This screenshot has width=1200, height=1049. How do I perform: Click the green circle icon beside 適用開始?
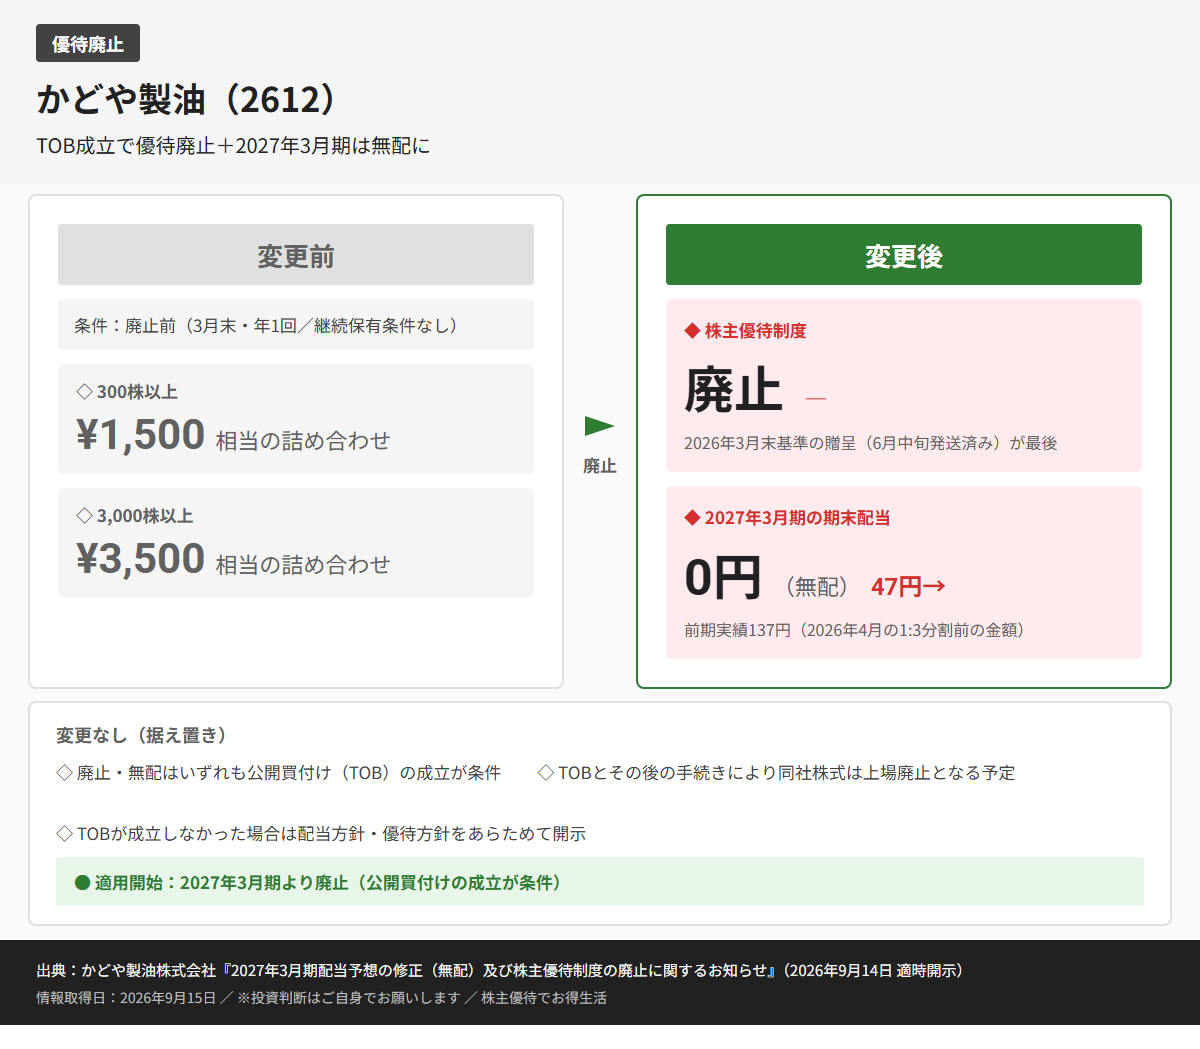point(83,883)
